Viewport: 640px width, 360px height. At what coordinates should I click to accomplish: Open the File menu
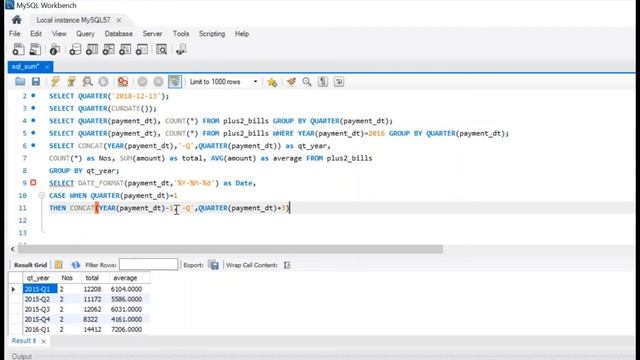coord(15,34)
